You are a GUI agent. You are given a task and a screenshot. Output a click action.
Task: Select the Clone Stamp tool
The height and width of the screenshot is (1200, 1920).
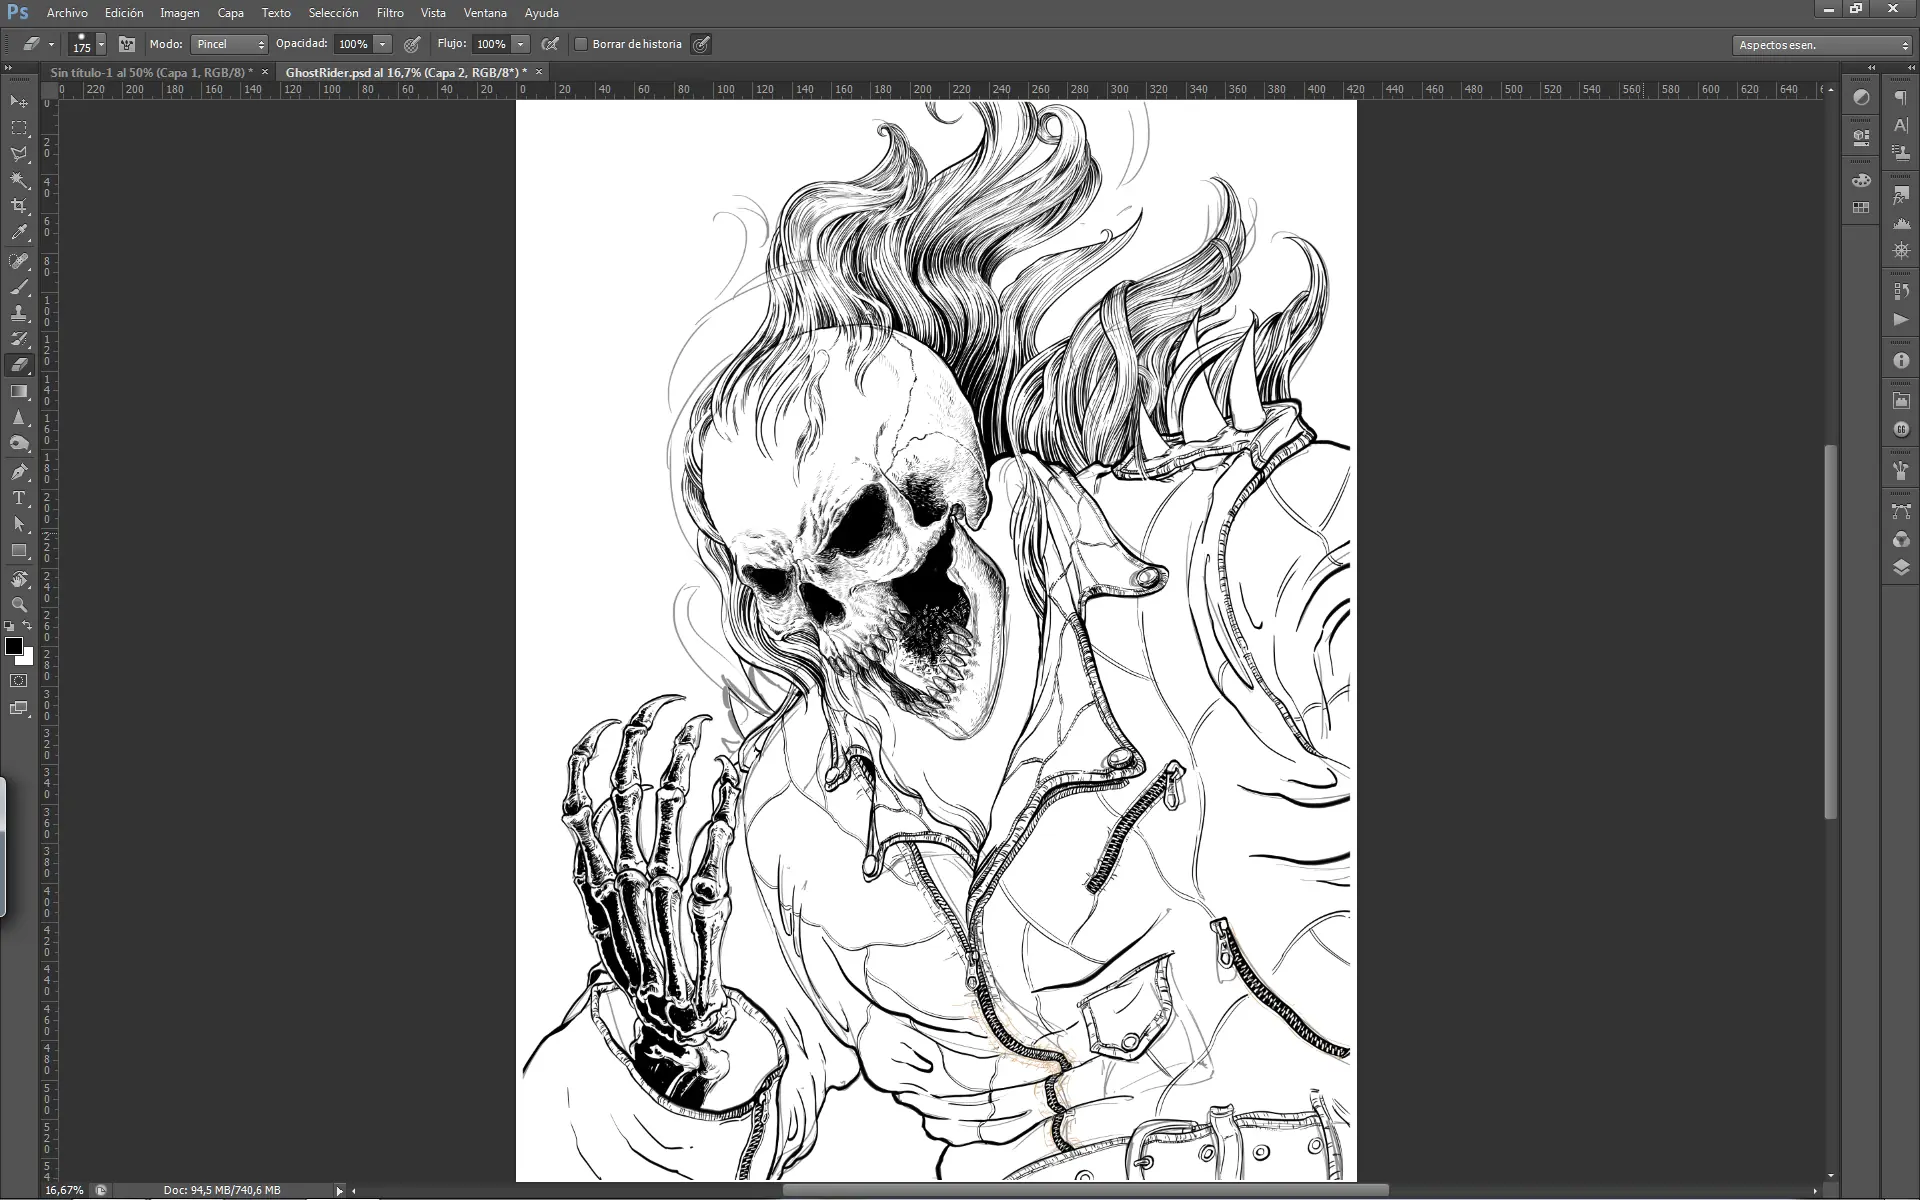(x=19, y=313)
